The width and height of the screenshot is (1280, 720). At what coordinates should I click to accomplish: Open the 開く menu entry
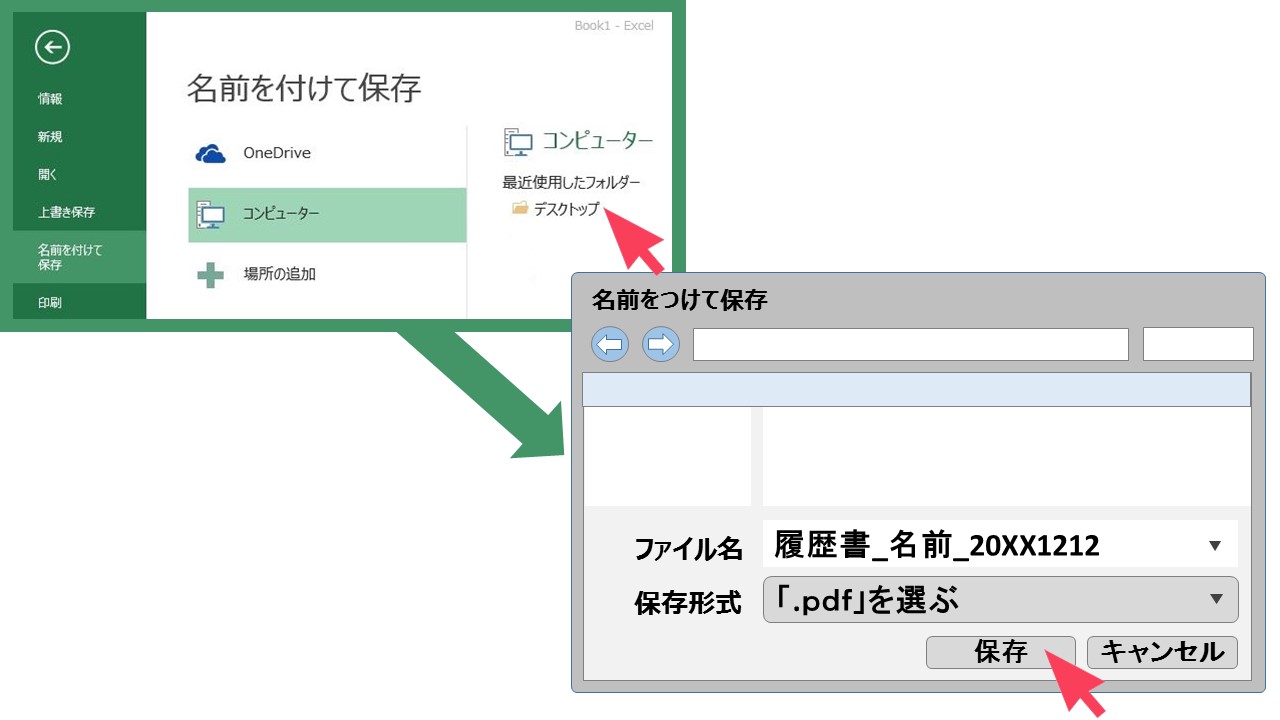pyautogui.click(x=48, y=175)
